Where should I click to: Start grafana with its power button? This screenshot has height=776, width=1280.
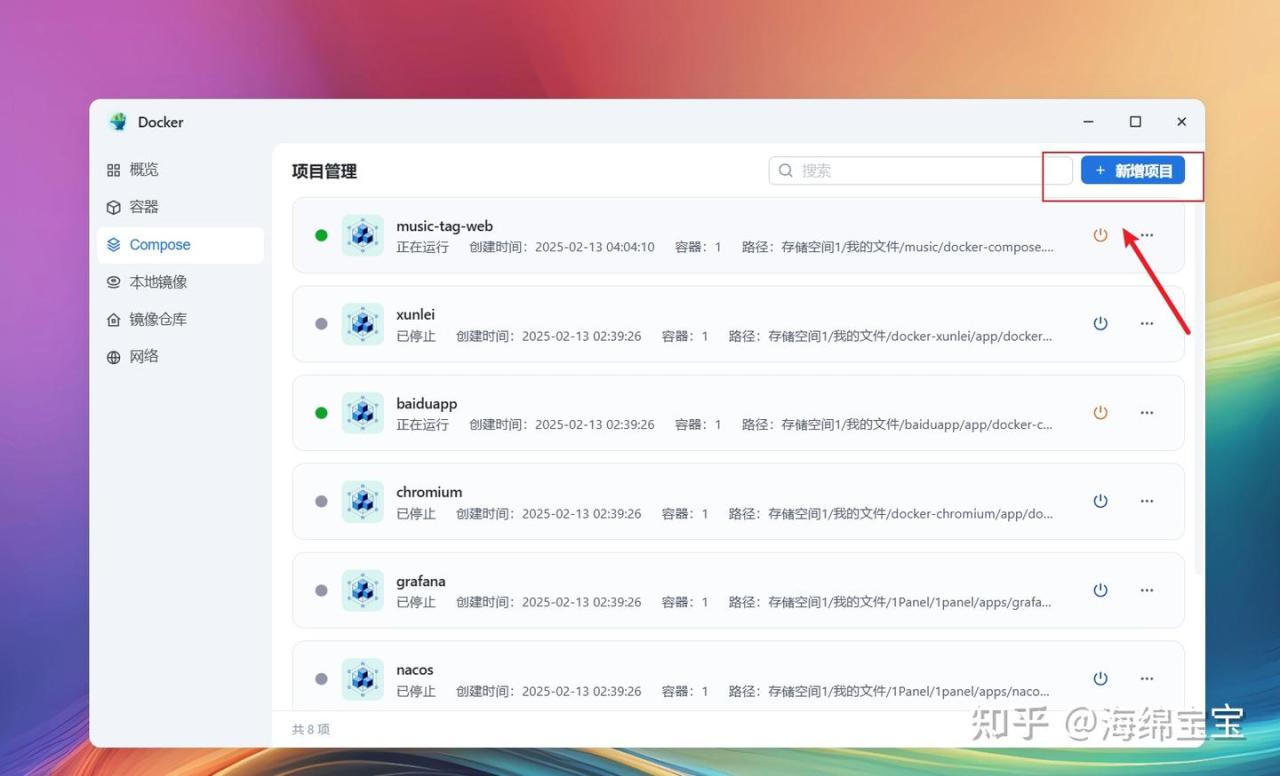tap(1100, 590)
